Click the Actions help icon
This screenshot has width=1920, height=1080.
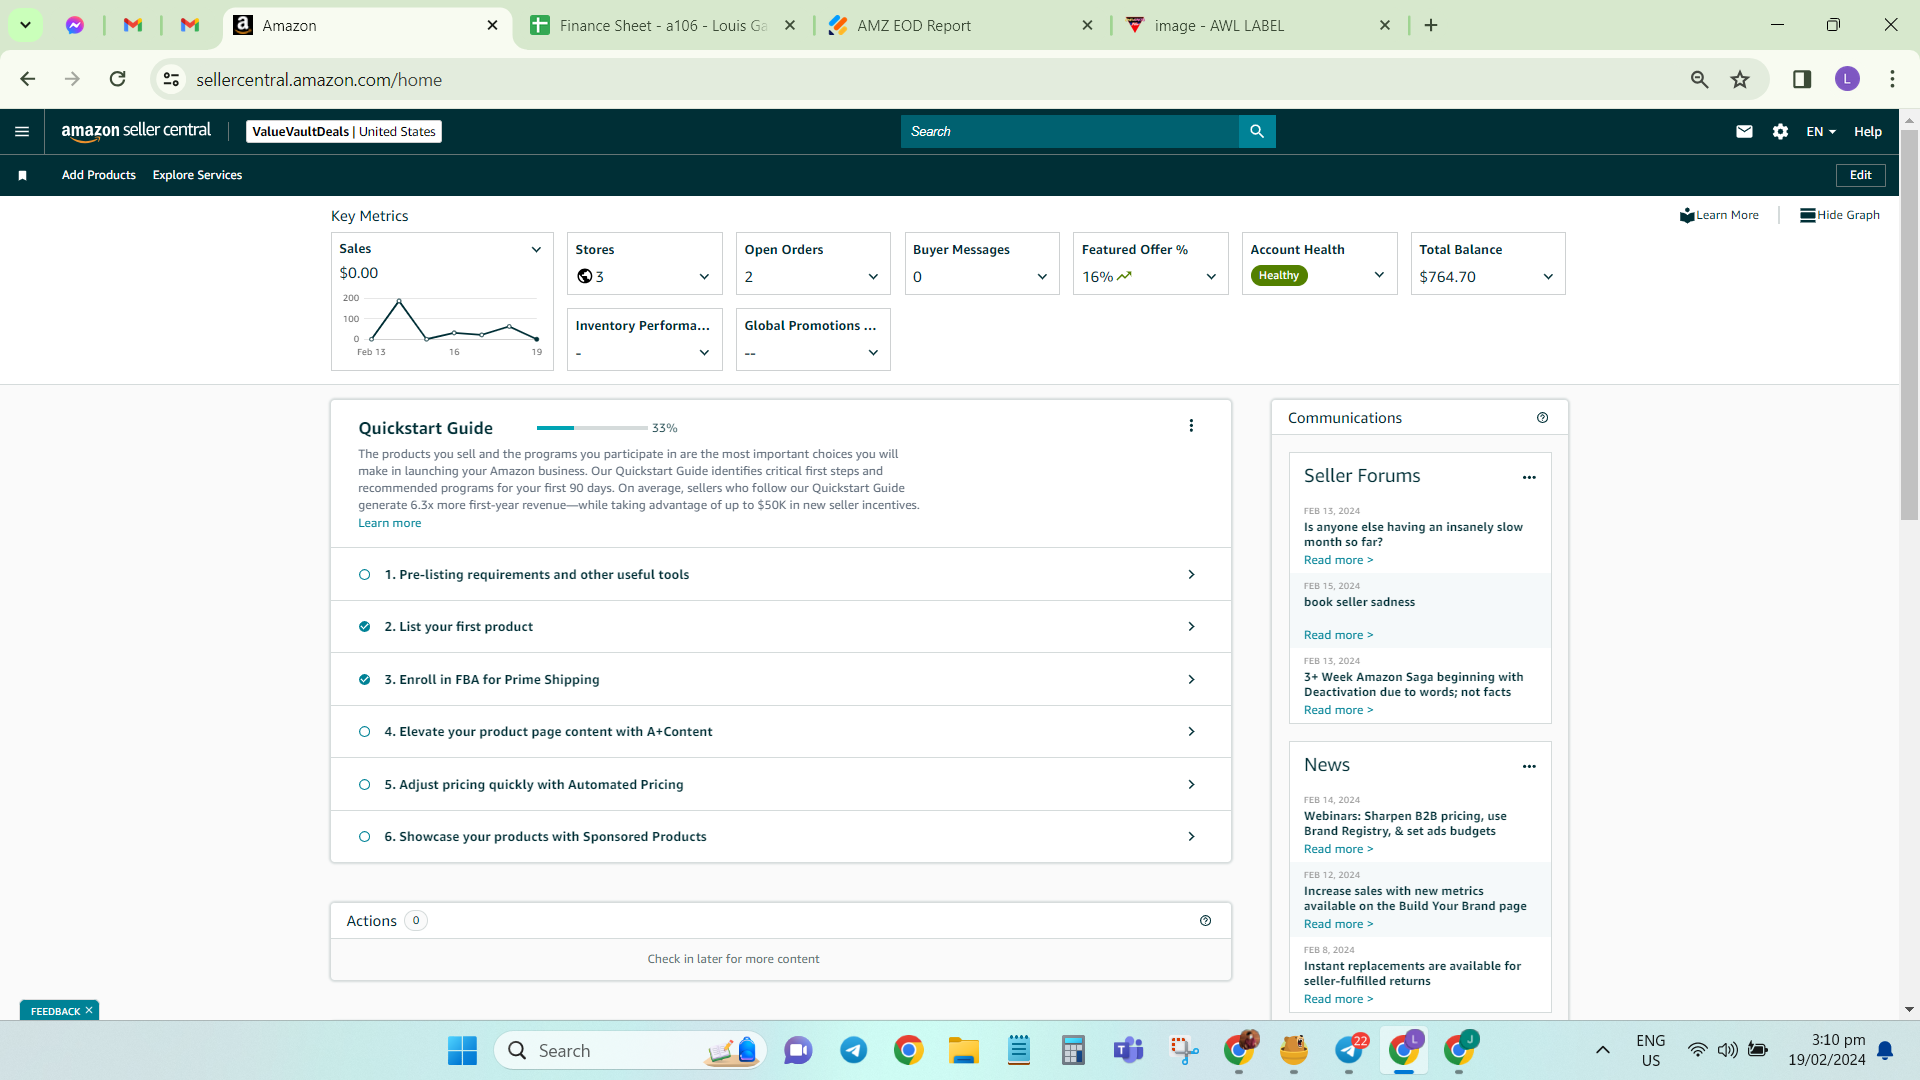tap(1205, 921)
